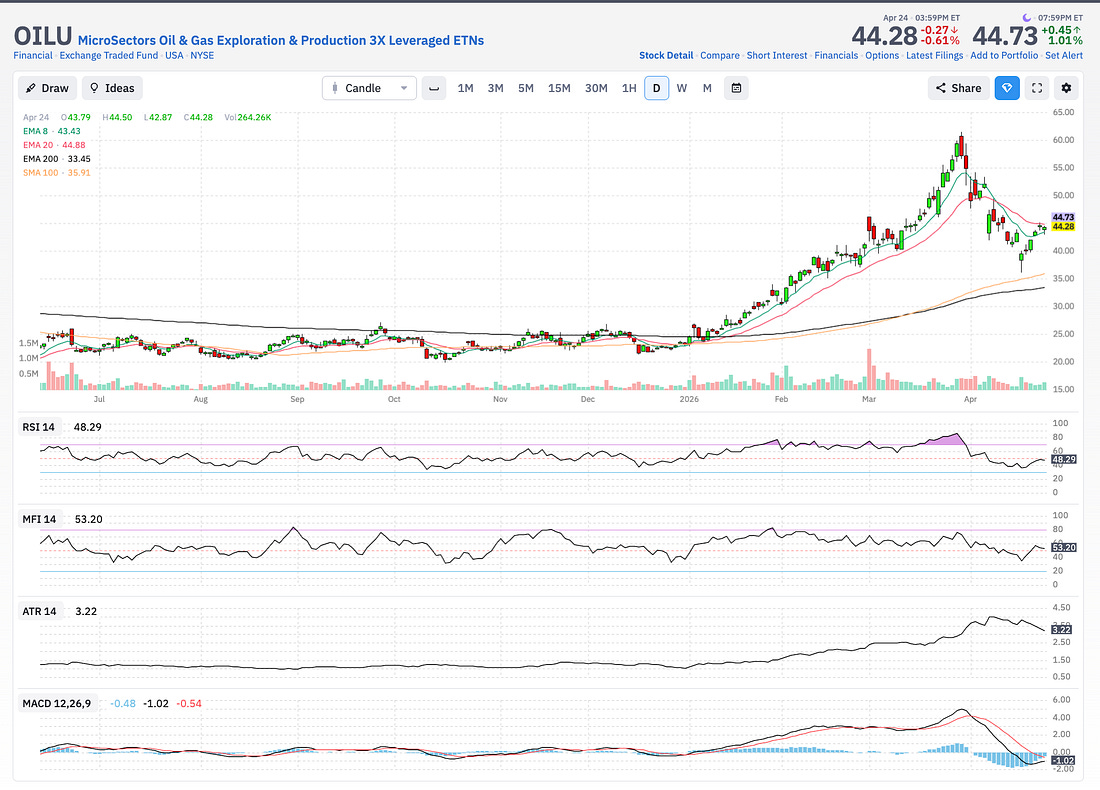The width and height of the screenshot is (1100, 790).
Task: Click the Financial sector link
Action: [x=33, y=55]
